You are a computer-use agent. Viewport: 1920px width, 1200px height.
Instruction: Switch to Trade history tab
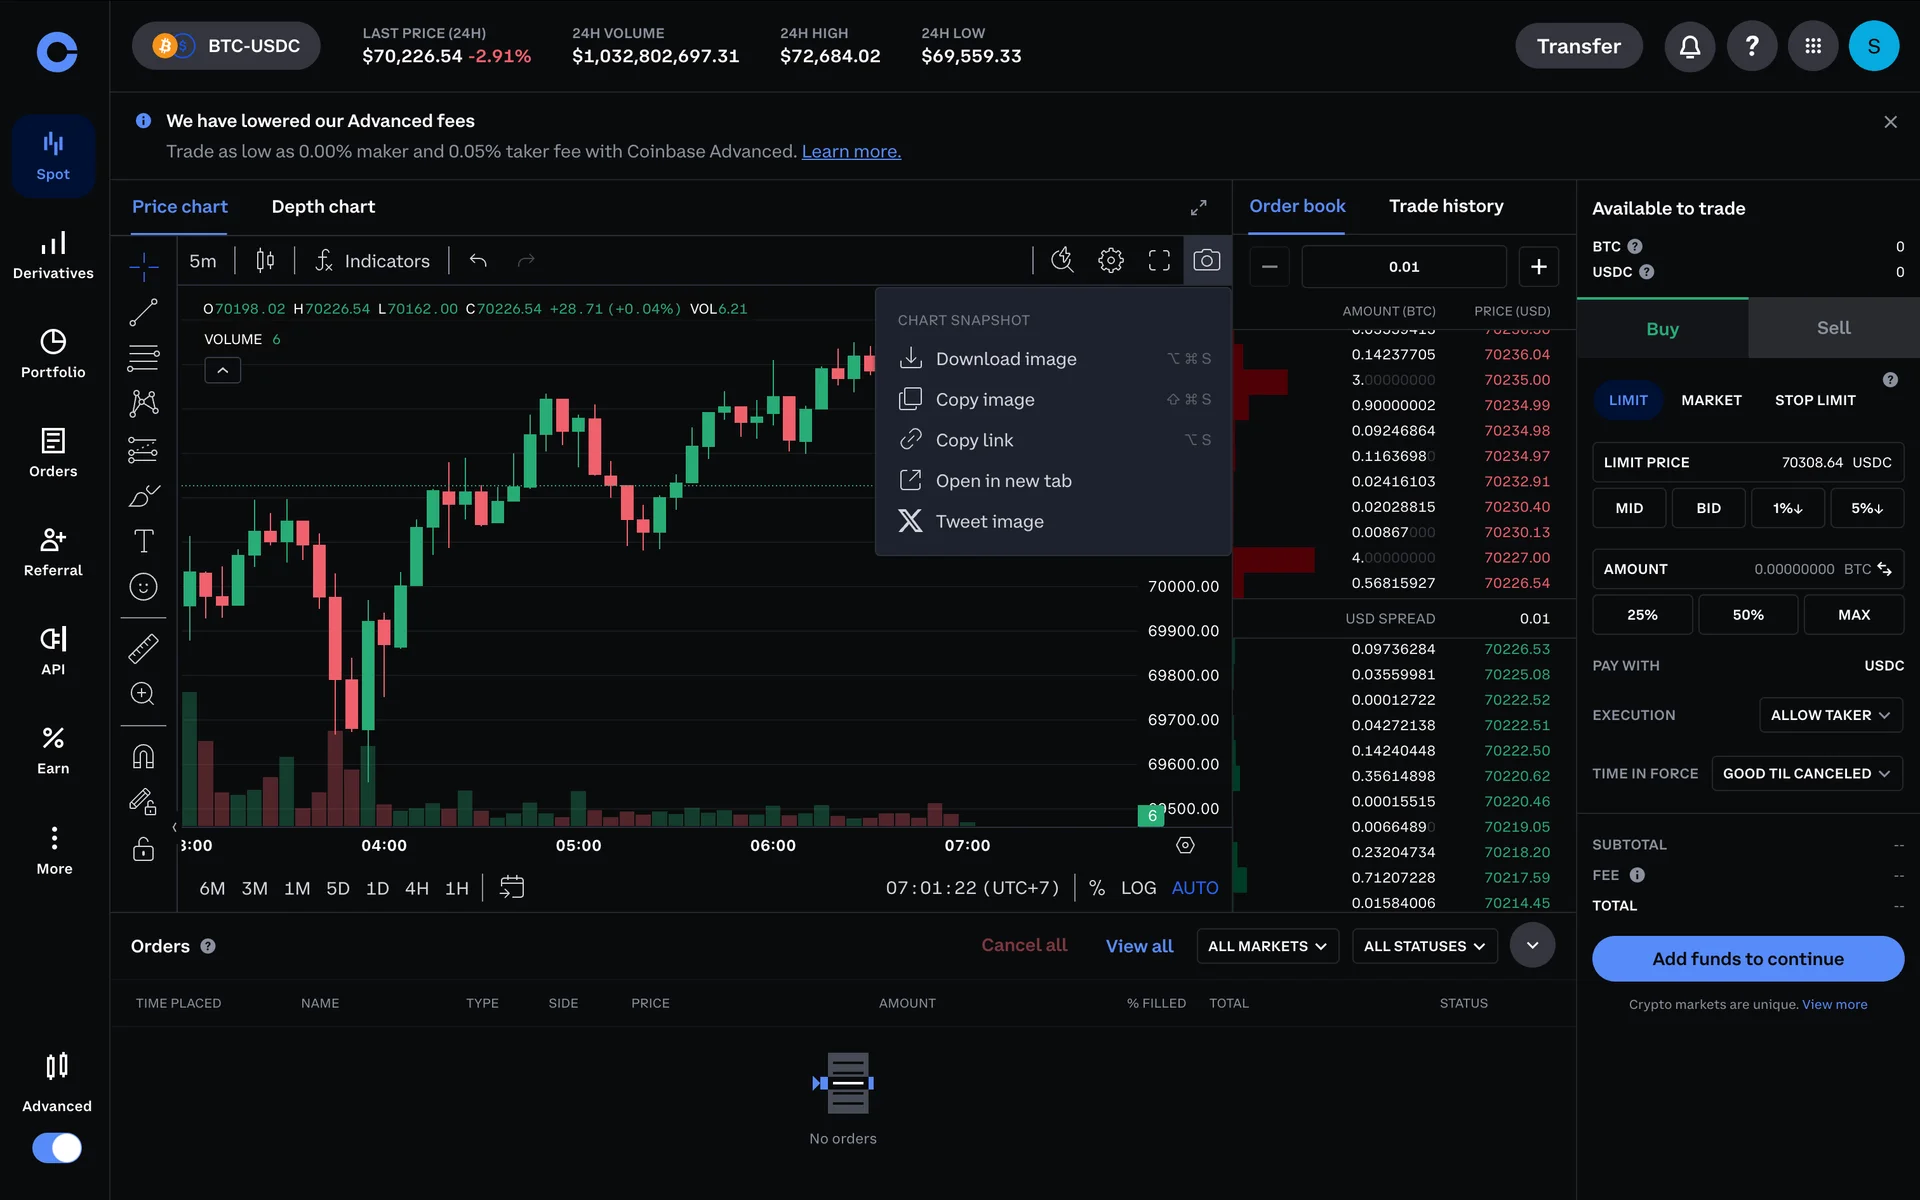1446,206
